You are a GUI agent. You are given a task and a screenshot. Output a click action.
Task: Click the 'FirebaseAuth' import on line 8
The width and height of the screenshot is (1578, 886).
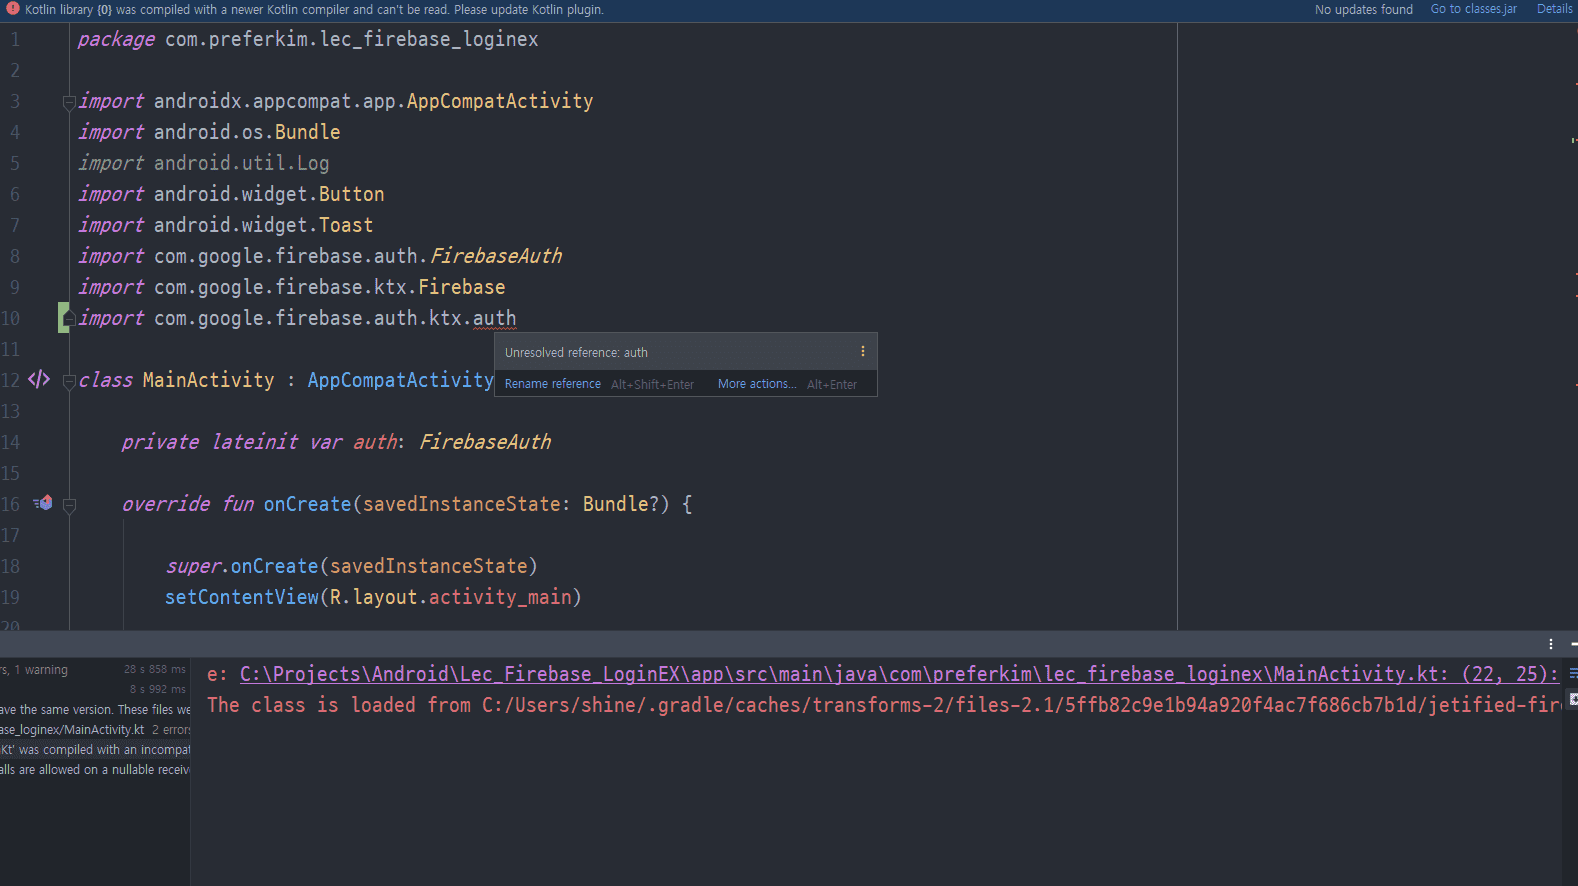pos(496,256)
